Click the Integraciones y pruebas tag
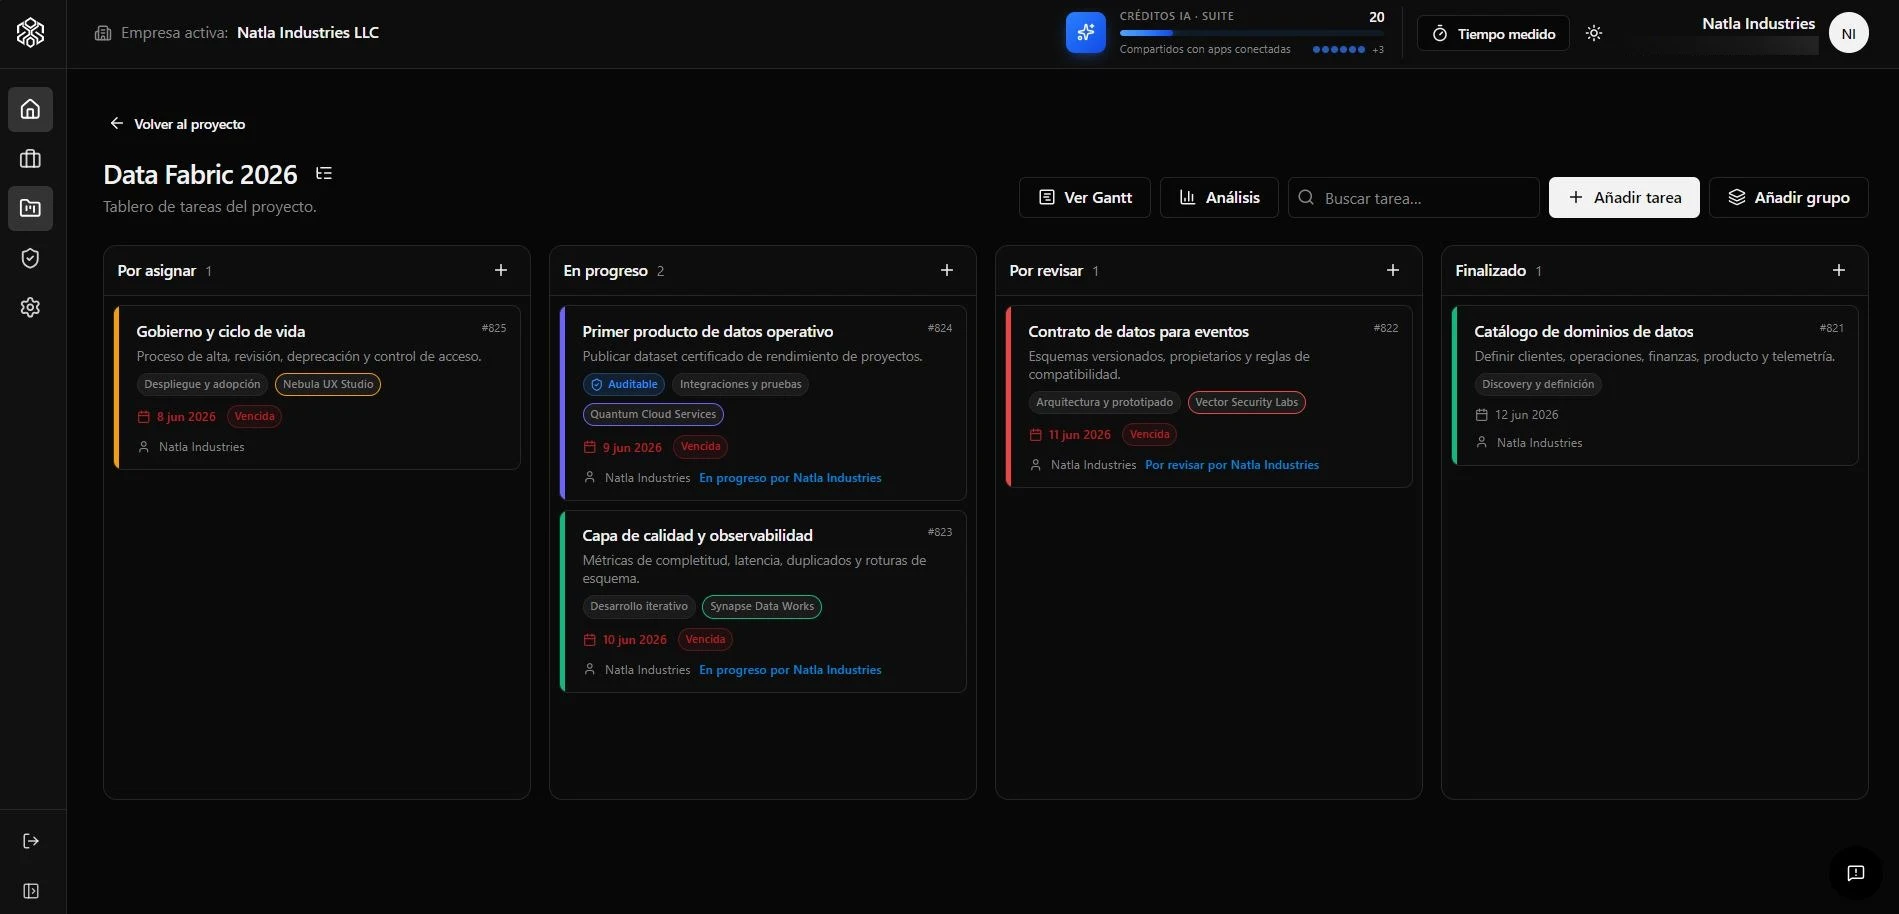 coord(740,384)
